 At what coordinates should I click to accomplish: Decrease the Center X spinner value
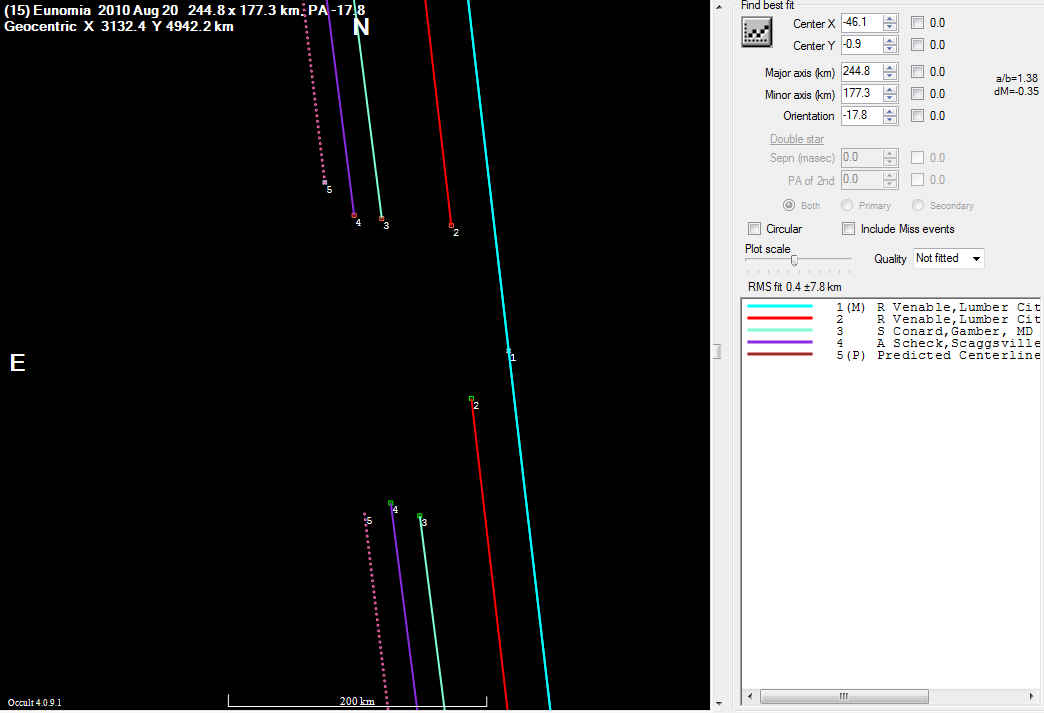pos(890,28)
